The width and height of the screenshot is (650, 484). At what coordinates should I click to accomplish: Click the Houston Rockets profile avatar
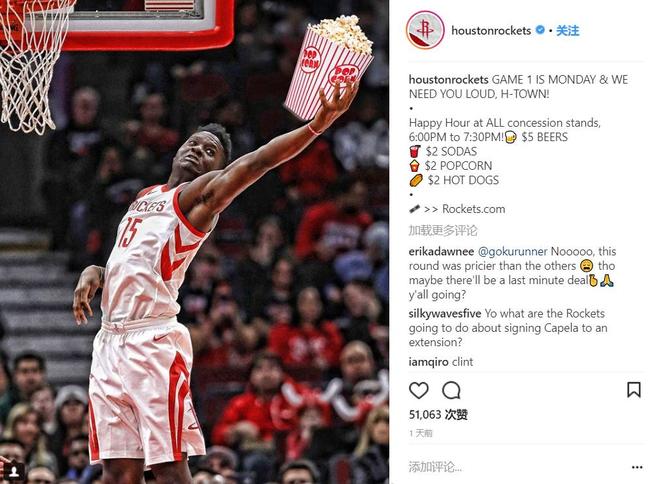coord(425,30)
